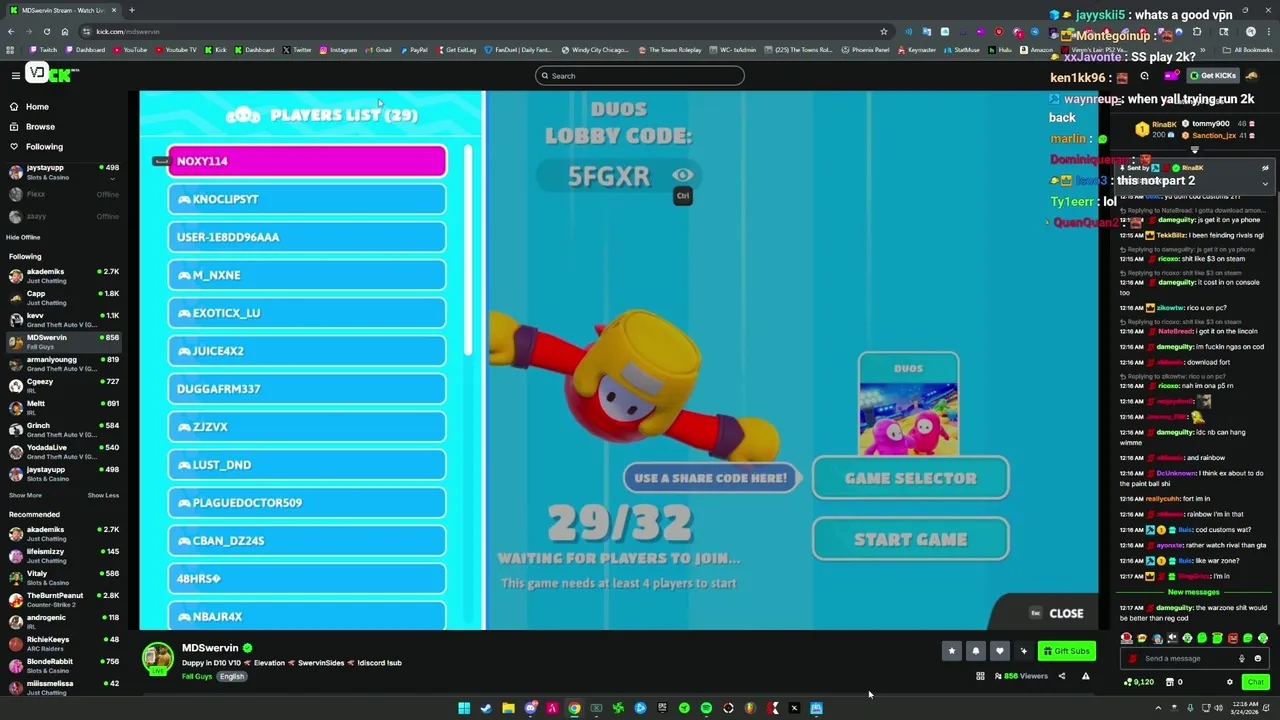
Task: Open Vitaly channel in Recommended list
Action: point(63,578)
